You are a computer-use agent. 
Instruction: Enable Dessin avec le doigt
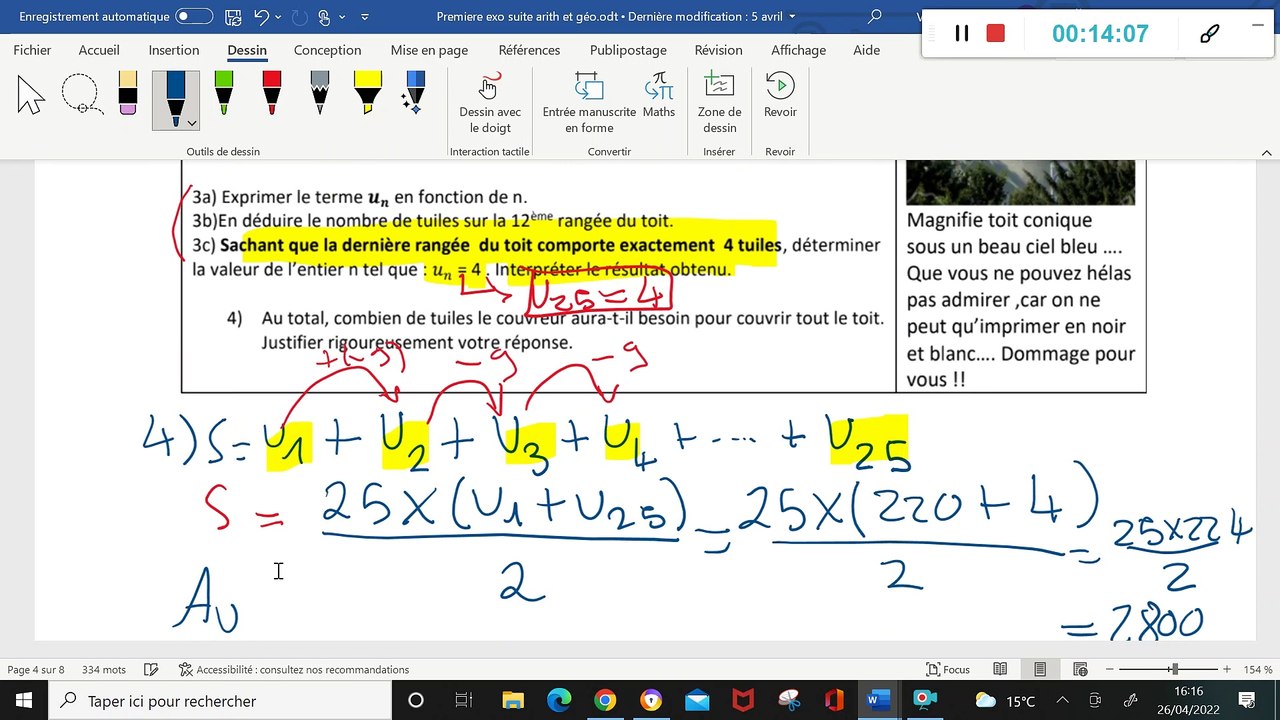pos(490,103)
